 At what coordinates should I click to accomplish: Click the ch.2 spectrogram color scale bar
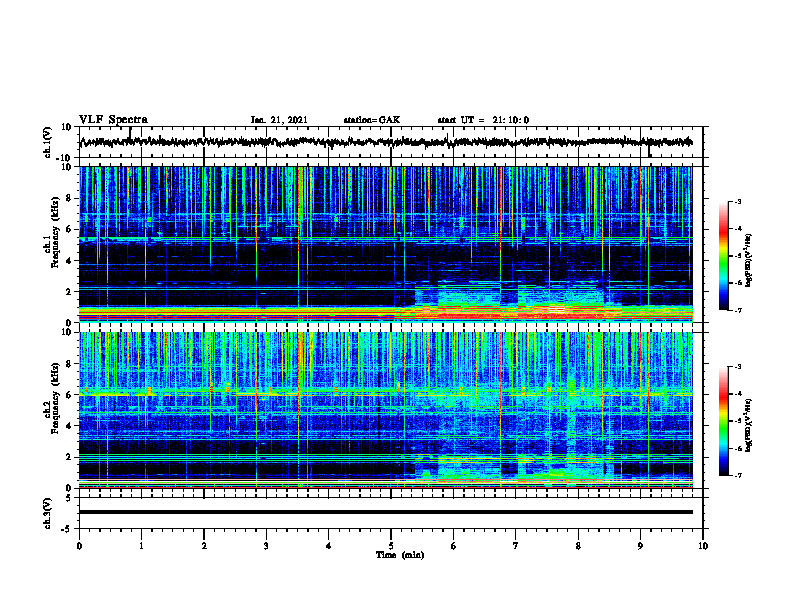[x=724, y=421]
